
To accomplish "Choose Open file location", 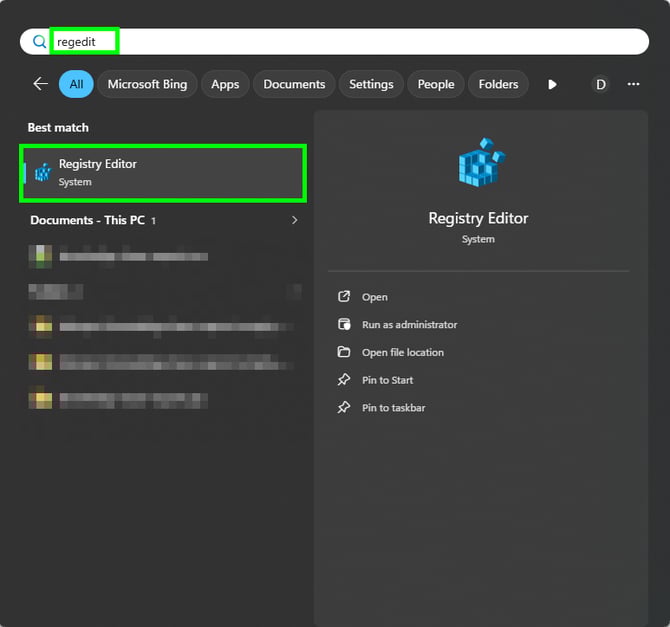I will coord(403,353).
